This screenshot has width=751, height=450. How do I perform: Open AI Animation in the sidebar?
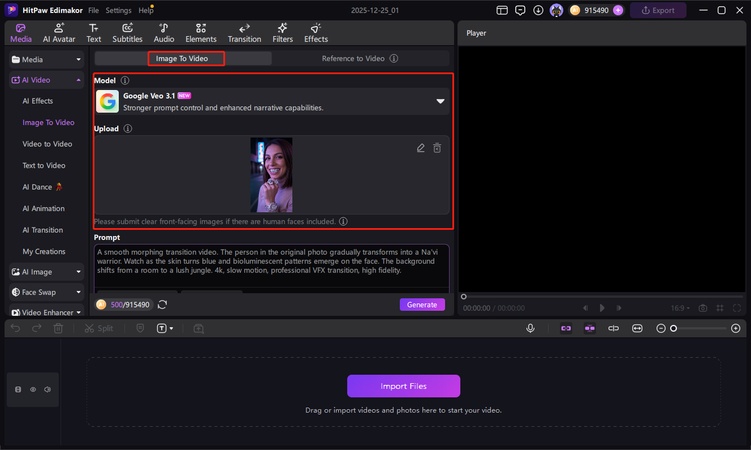(43, 209)
